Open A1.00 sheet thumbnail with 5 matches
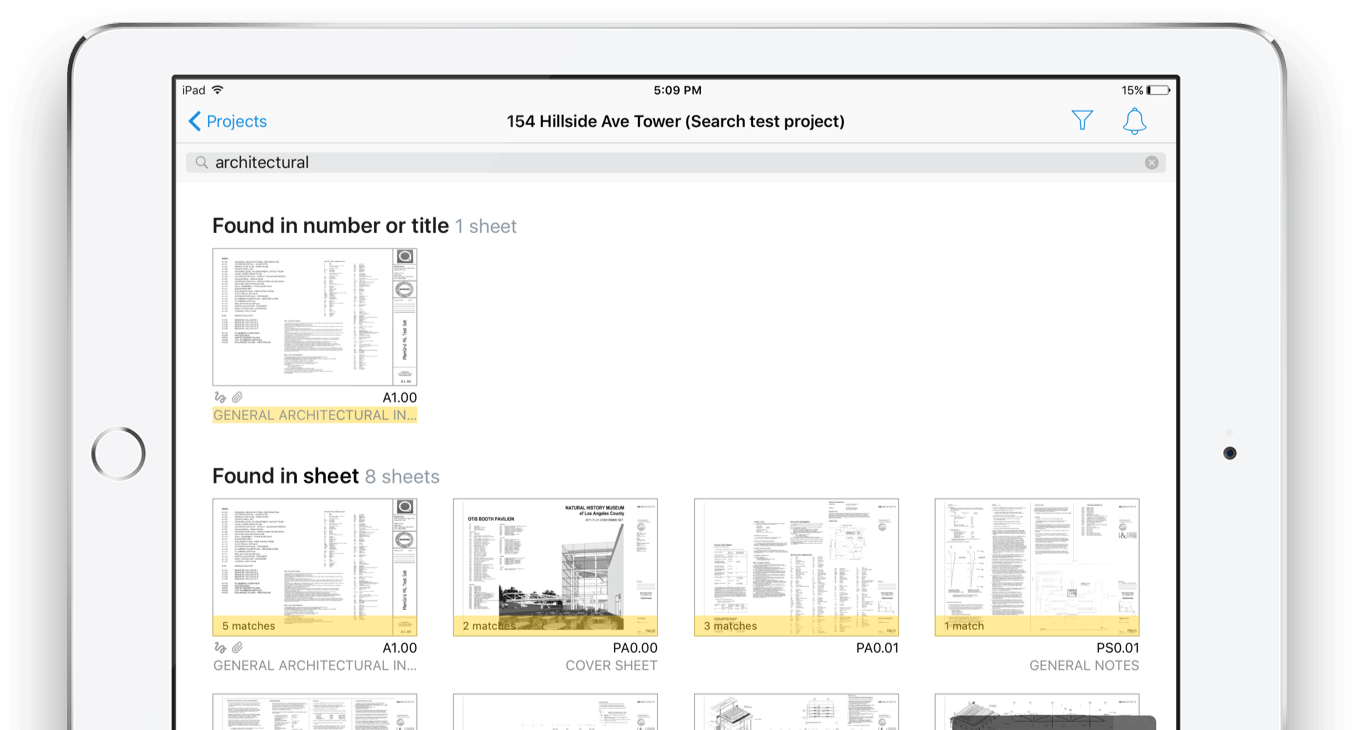 315,567
